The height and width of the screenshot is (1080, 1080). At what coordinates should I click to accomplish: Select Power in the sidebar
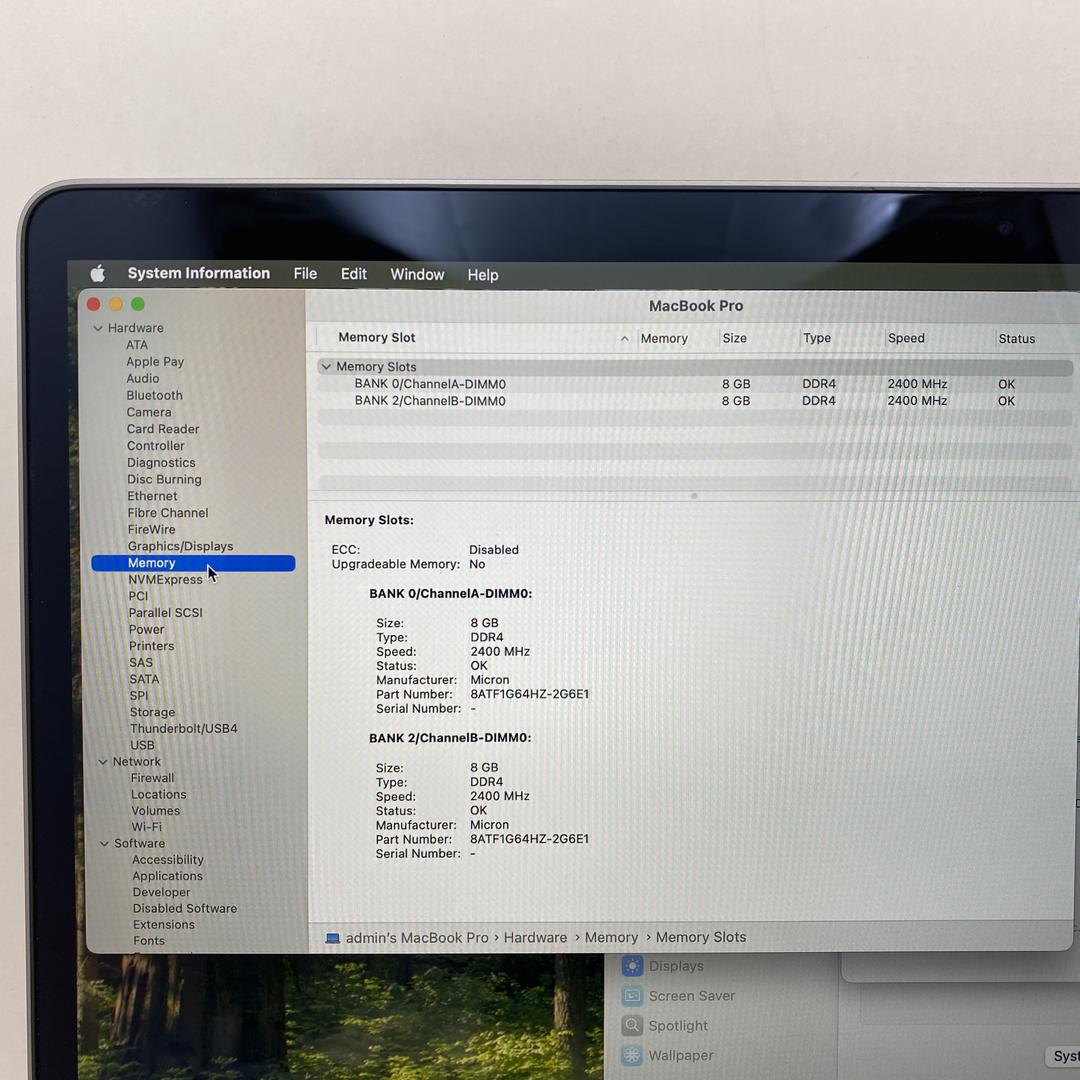click(x=147, y=630)
